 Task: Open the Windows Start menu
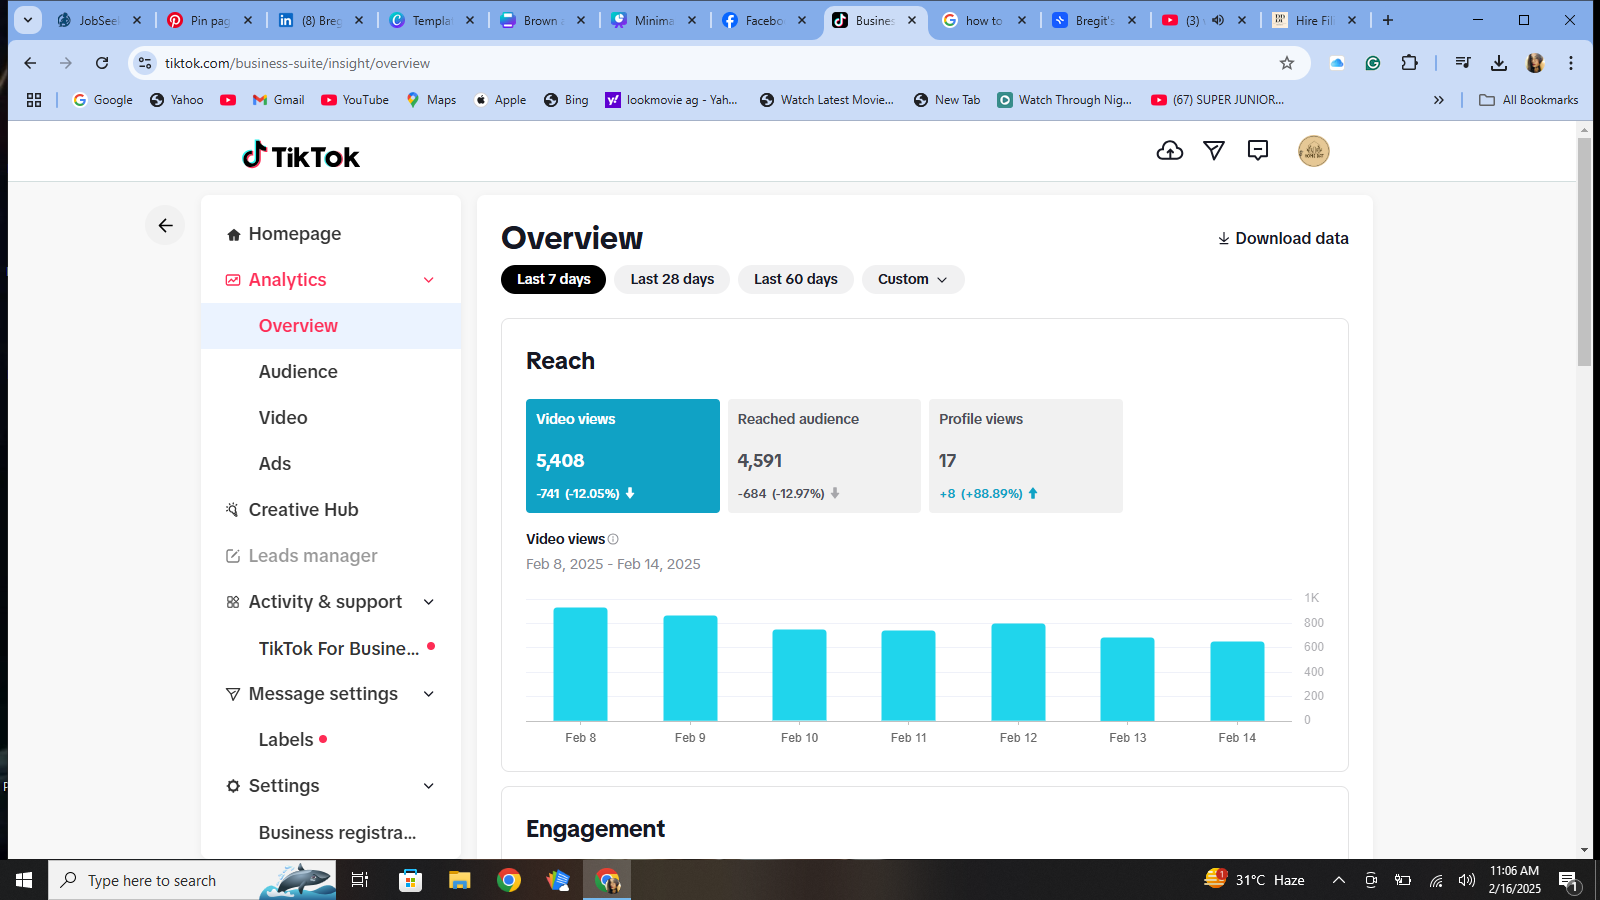pos(24,880)
